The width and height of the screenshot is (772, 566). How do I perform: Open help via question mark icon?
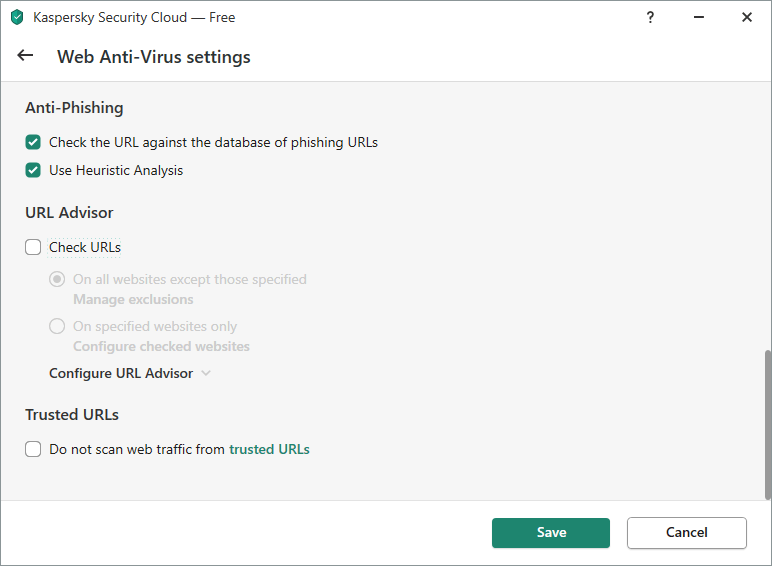tap(650, 17)
